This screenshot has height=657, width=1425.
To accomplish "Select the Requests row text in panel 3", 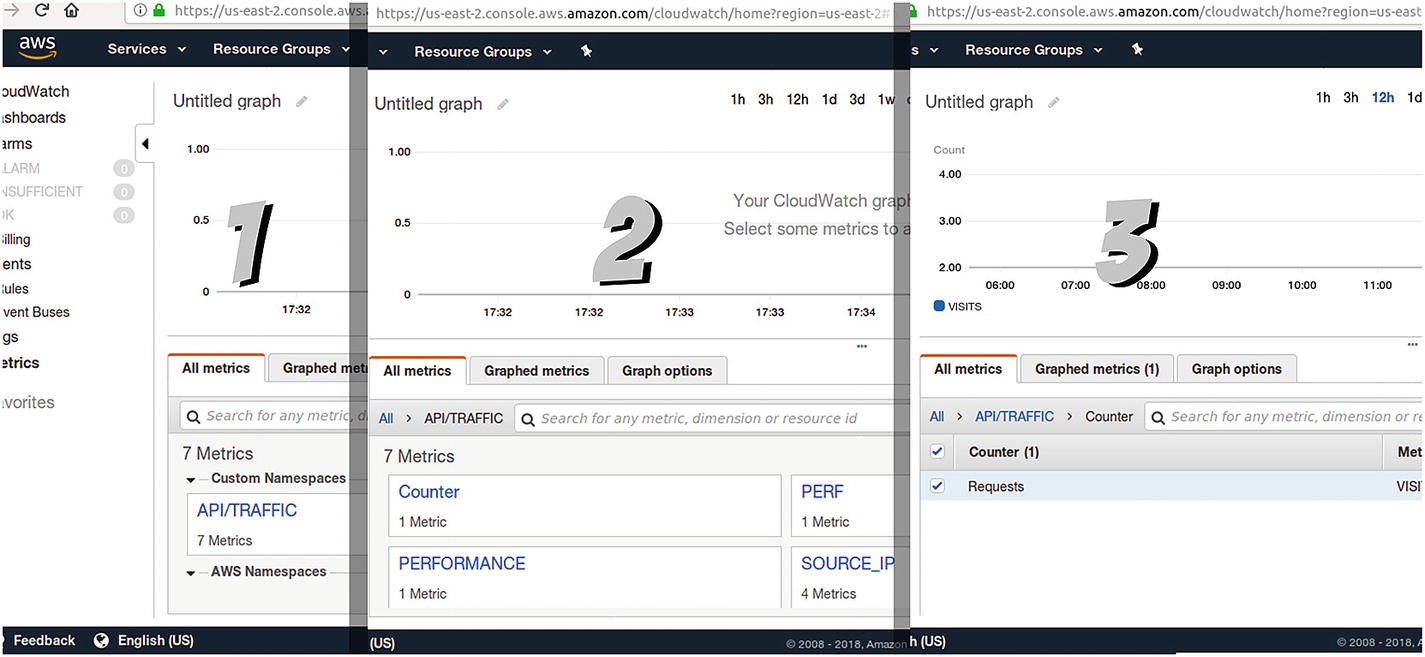I will [x=996, y=486].
